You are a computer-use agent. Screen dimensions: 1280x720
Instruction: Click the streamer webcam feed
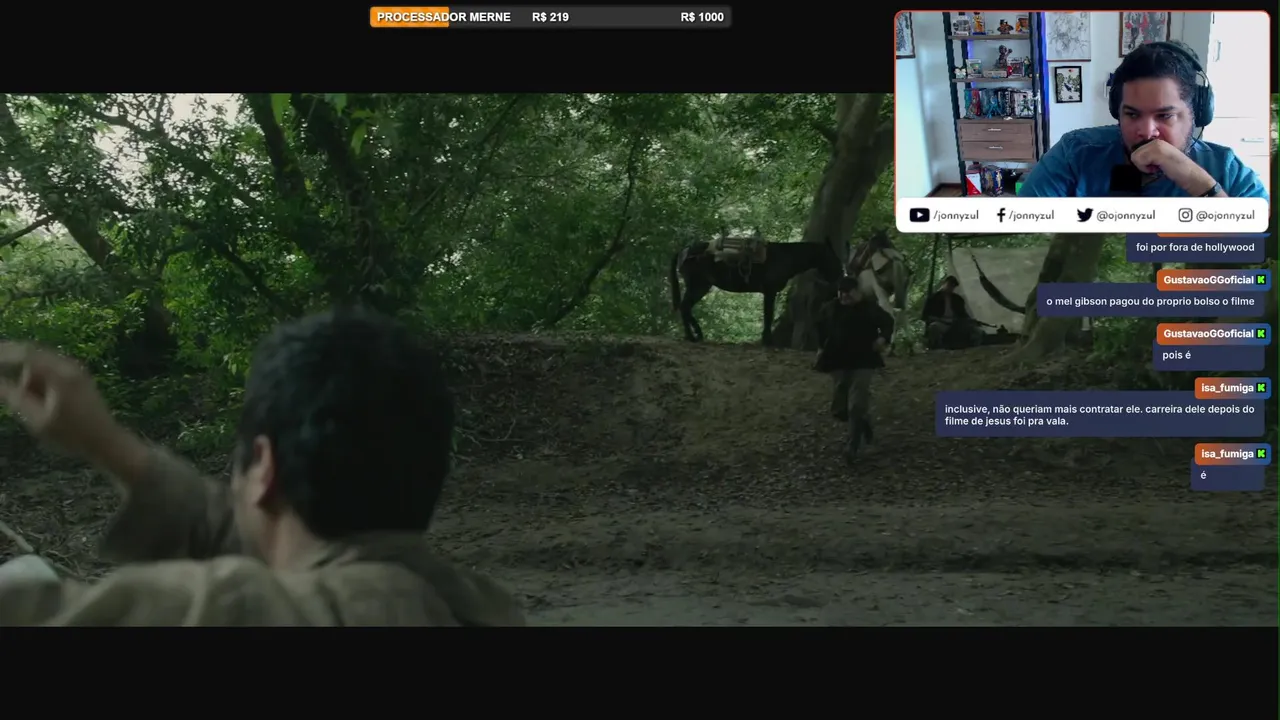coord(1082,105)
